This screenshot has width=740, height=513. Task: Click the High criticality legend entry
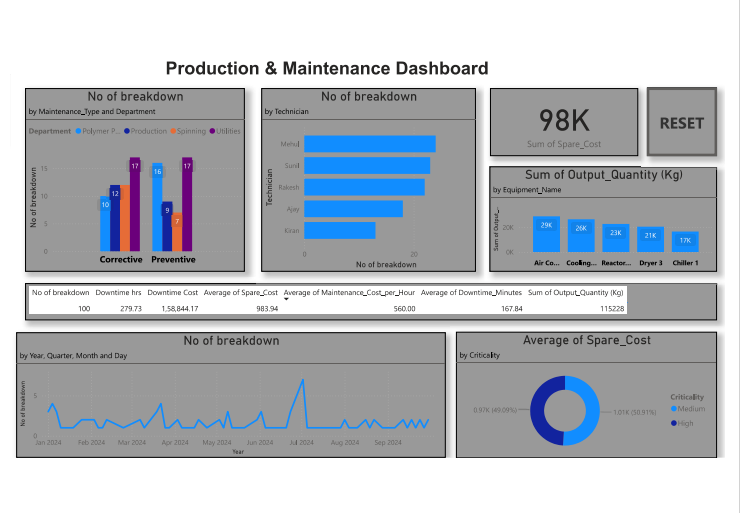(x=682, y=423)
